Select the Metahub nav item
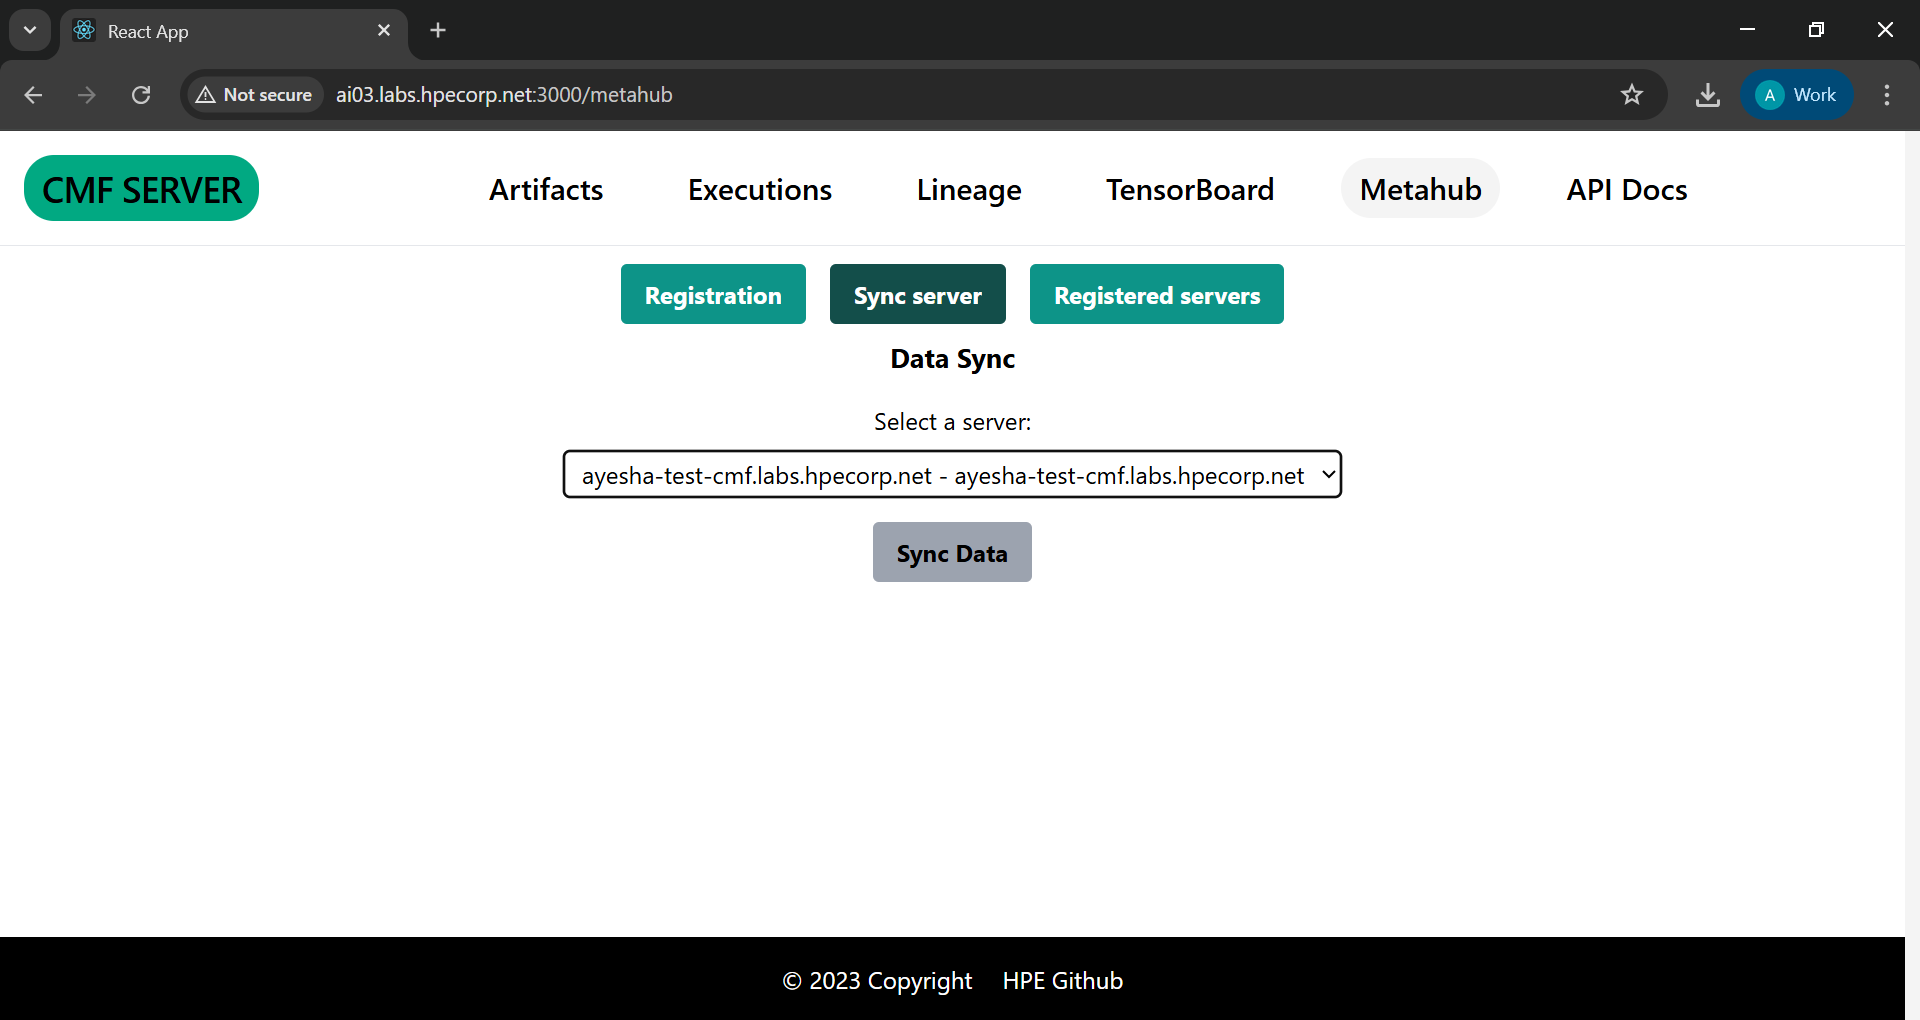 click(1420, 189)
